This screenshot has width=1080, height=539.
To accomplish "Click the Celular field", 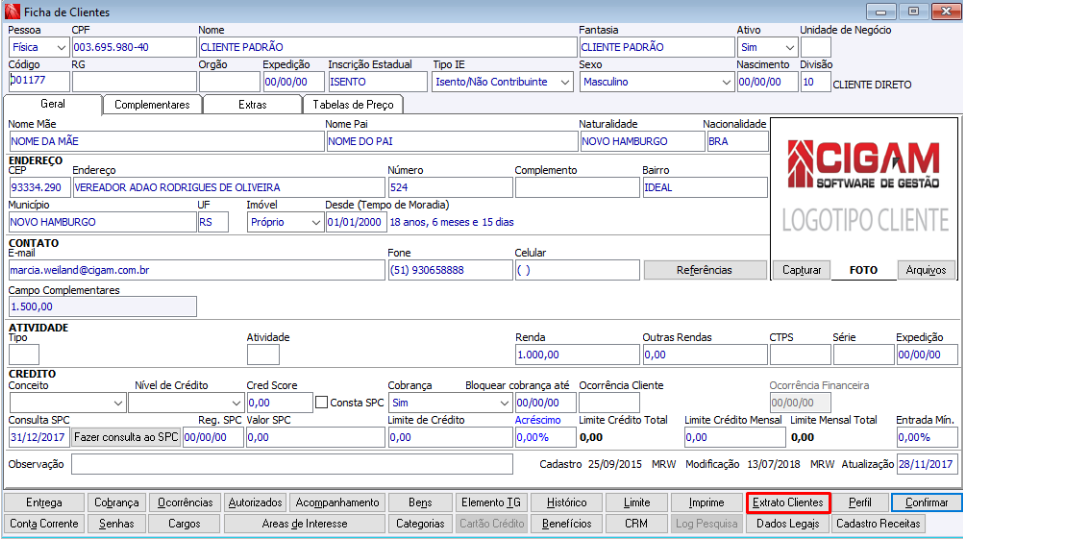I will [x=577, y=271].
